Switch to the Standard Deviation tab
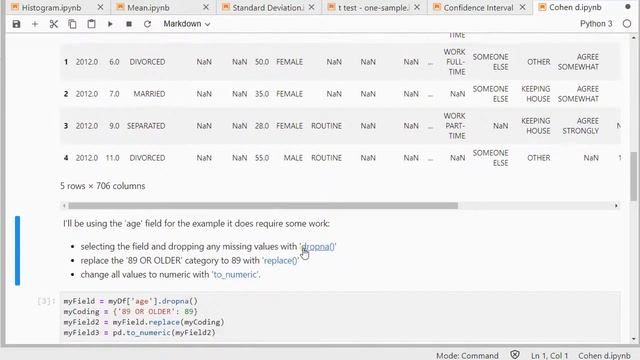The width and height of the screenshot is (640, 360). click(268, 7)
